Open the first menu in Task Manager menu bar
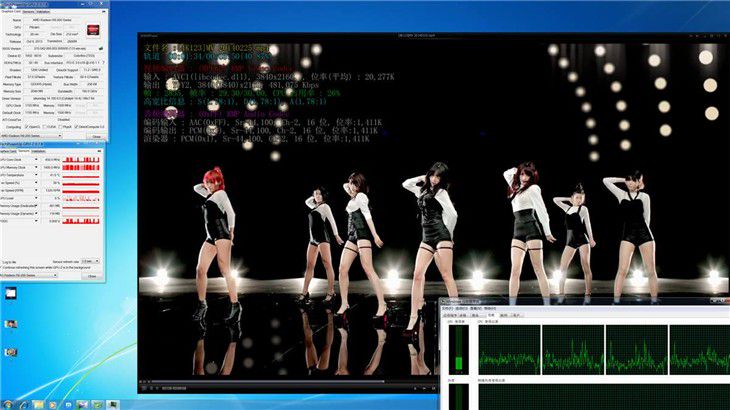This screenshot has width=730, height=410. coord(447,309)
